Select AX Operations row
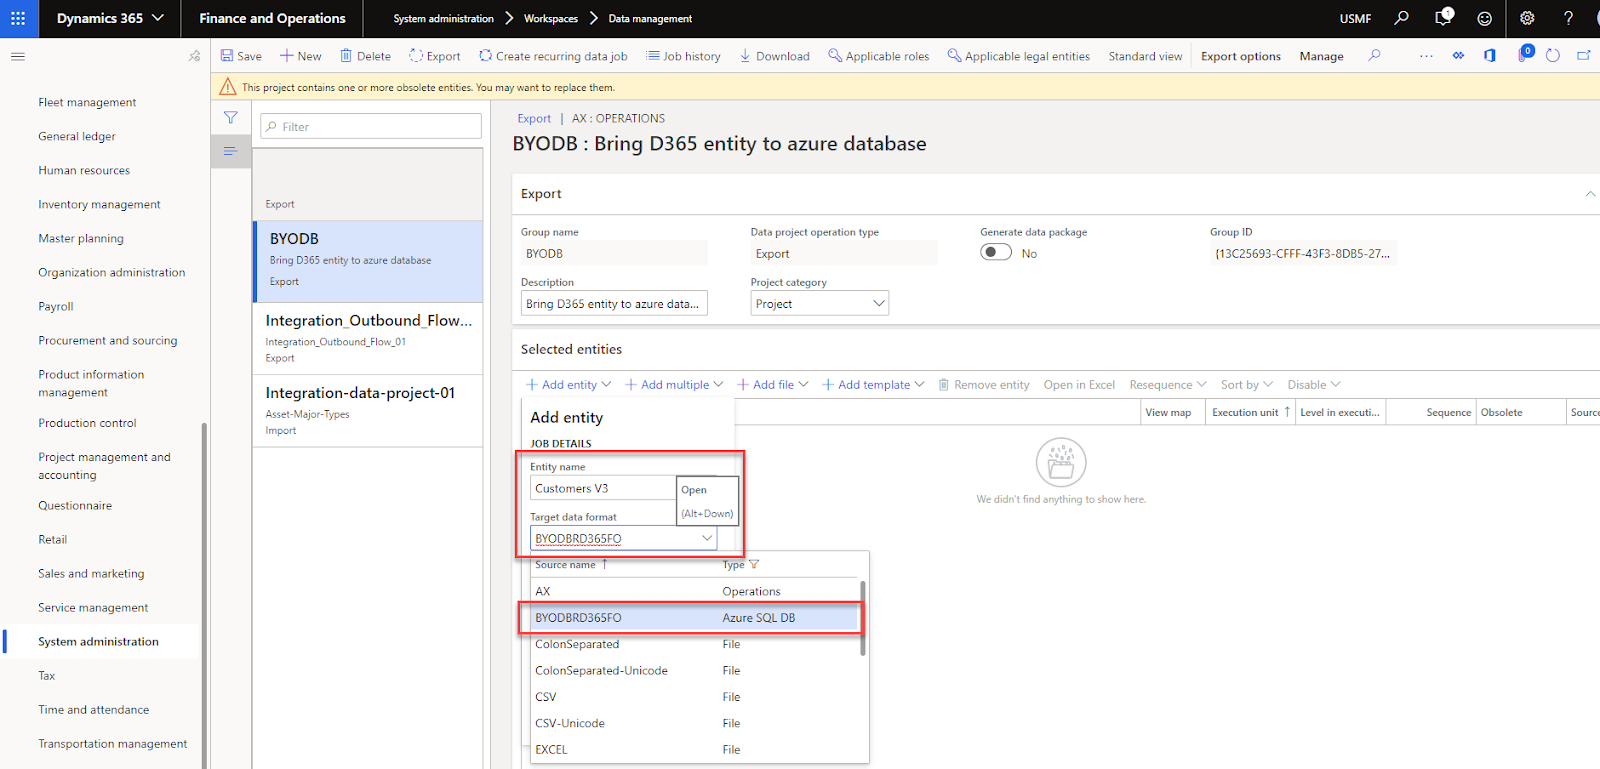Viewport: 1600px width, 769px height. [695, 591]
